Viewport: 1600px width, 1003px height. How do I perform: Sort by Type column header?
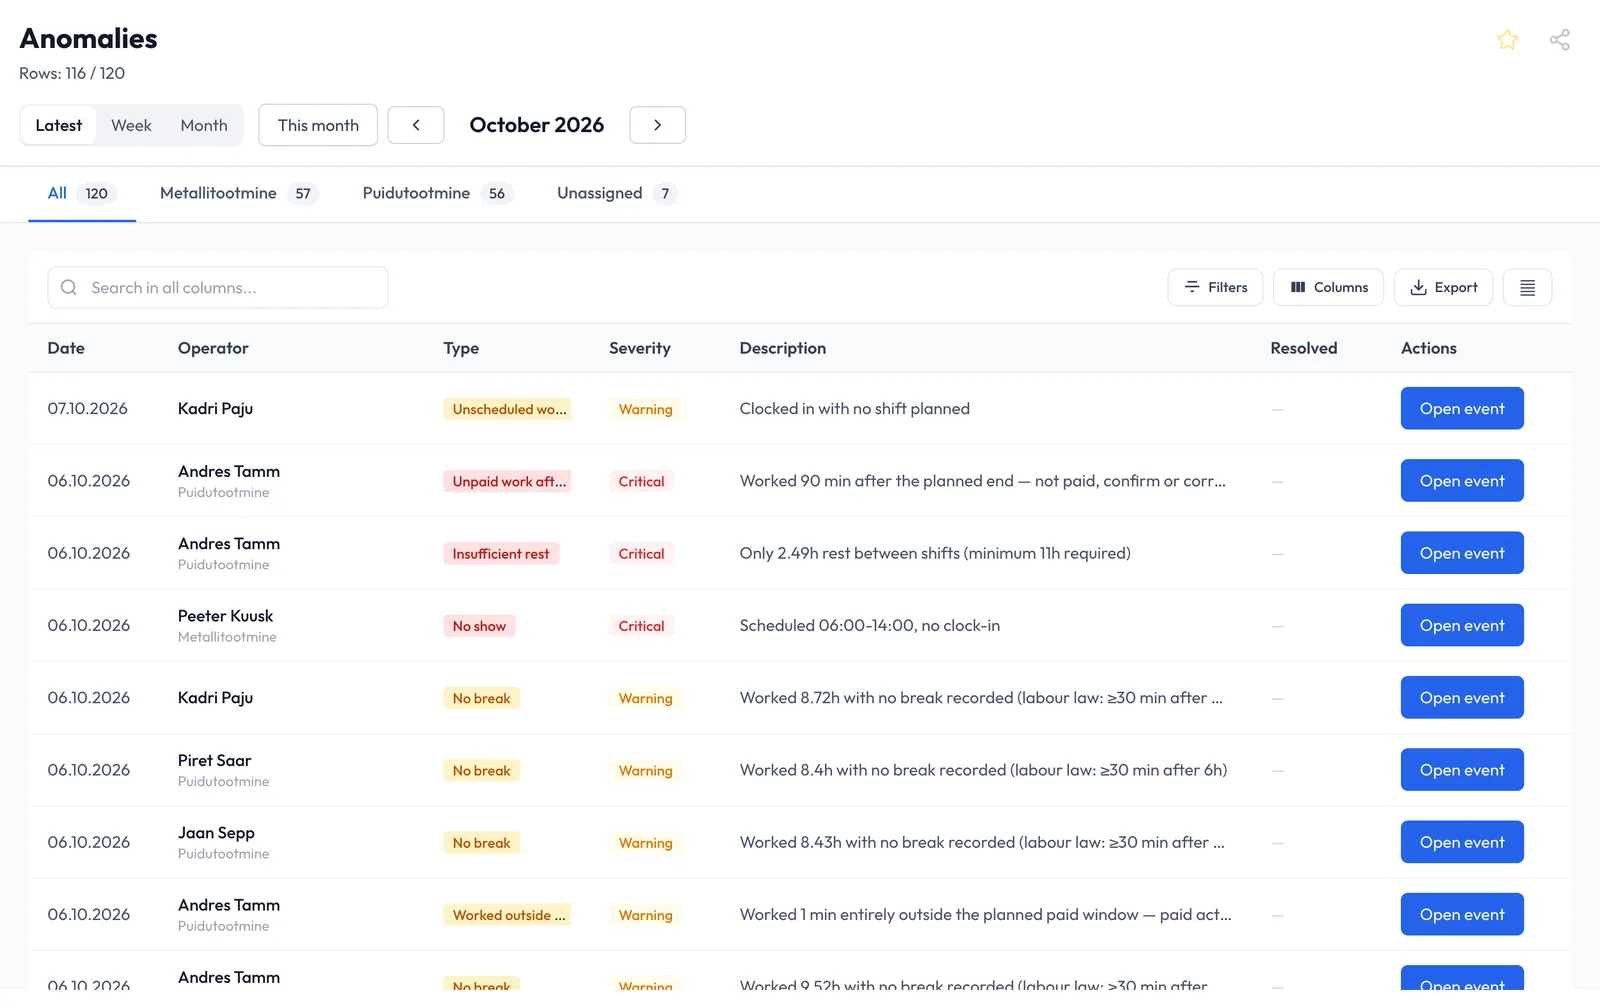click(x=461, y=348)
